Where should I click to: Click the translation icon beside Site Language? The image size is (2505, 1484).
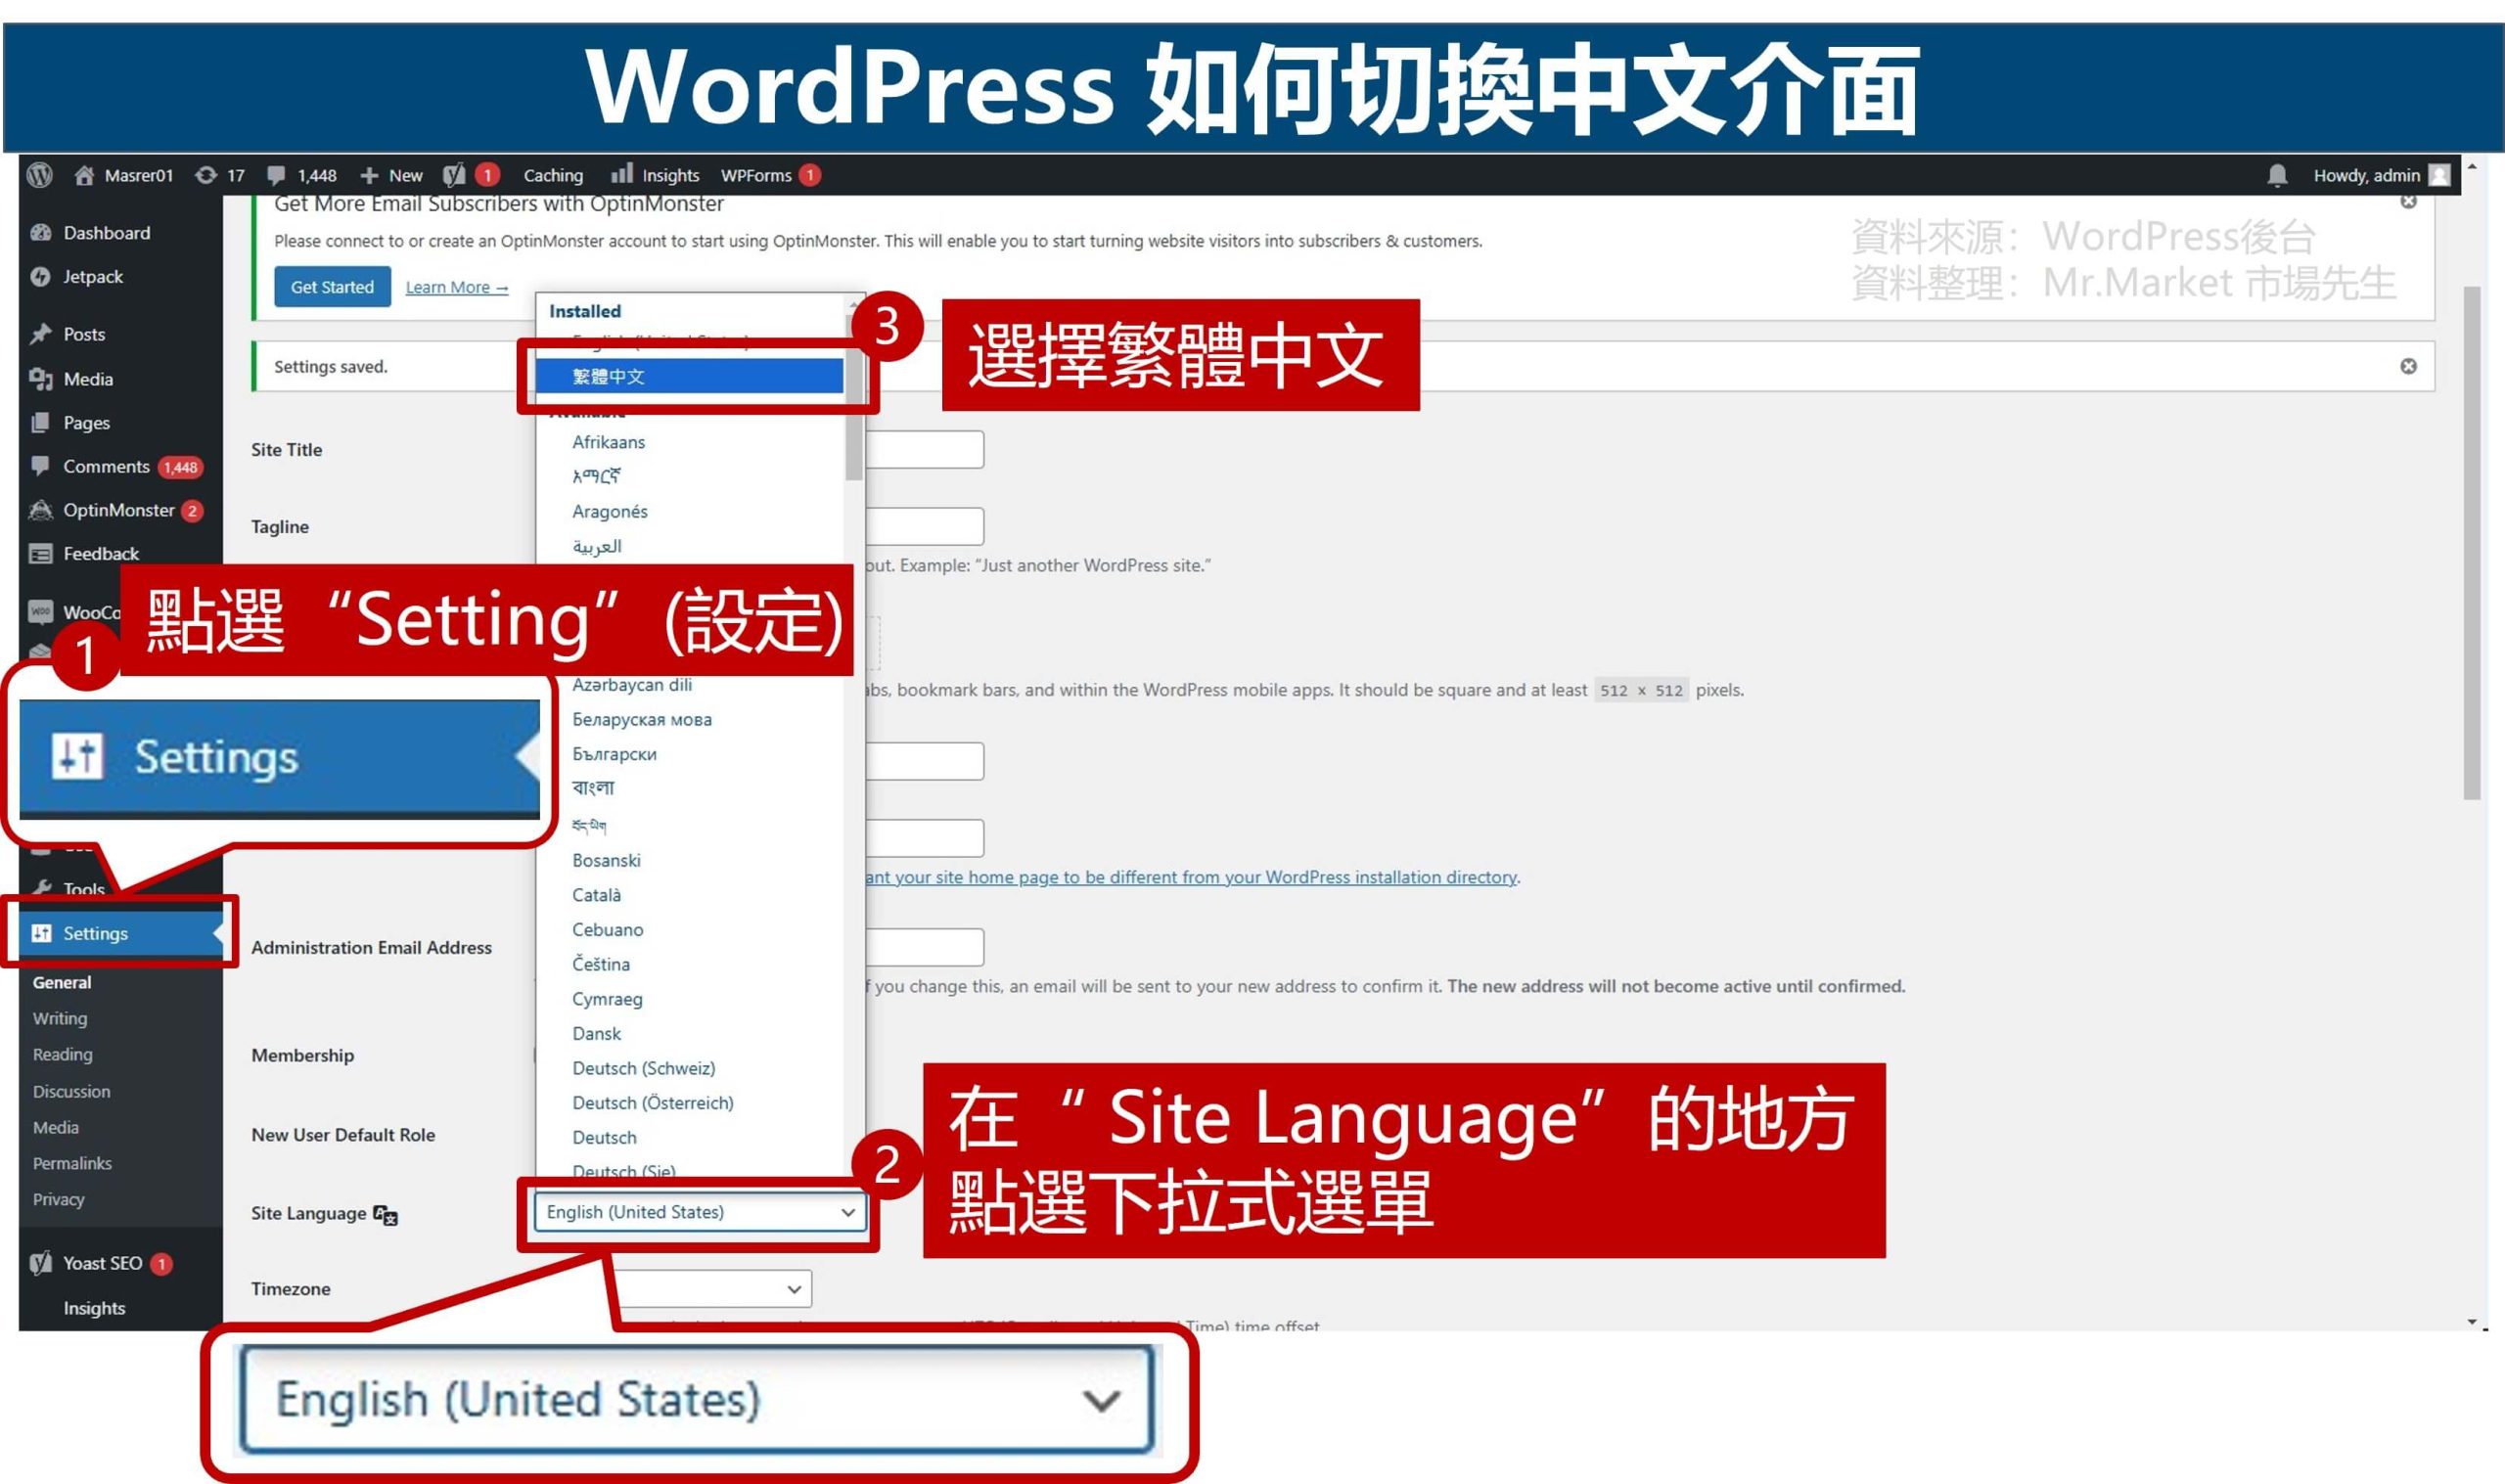pyautogui.click(x=385, y=1214)
